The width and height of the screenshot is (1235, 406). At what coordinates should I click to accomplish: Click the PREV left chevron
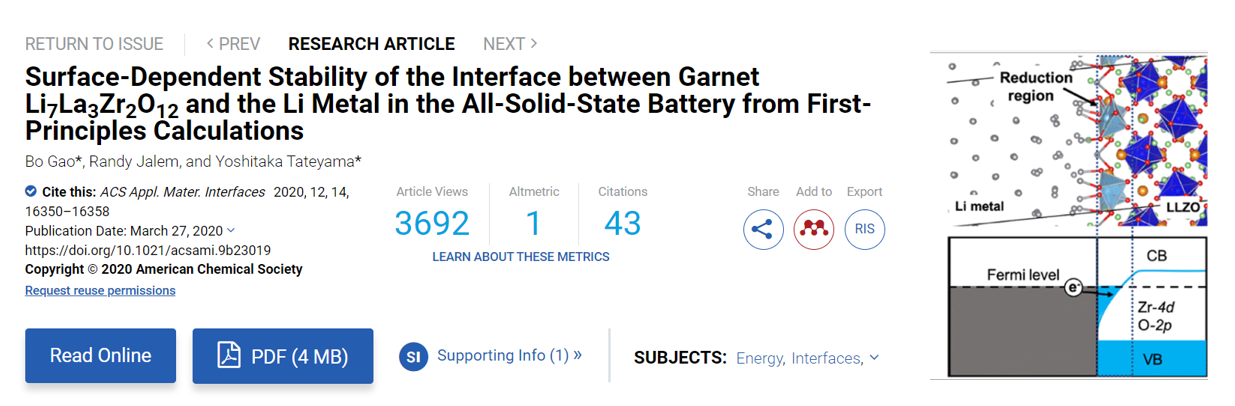pos(211,44)
